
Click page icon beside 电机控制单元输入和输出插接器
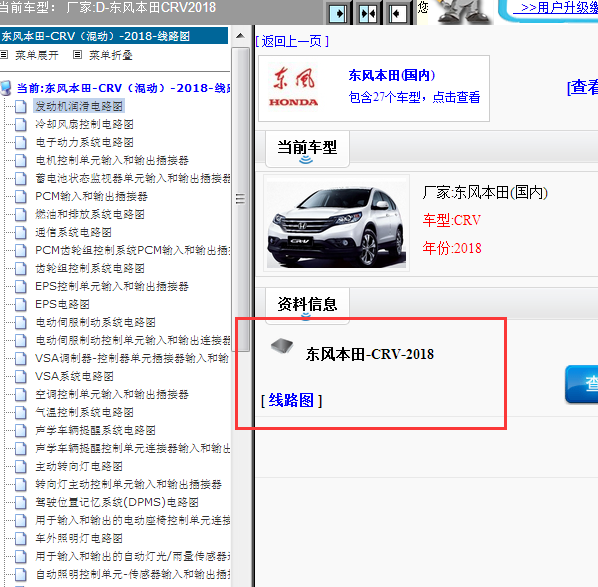tap(21, 160)
